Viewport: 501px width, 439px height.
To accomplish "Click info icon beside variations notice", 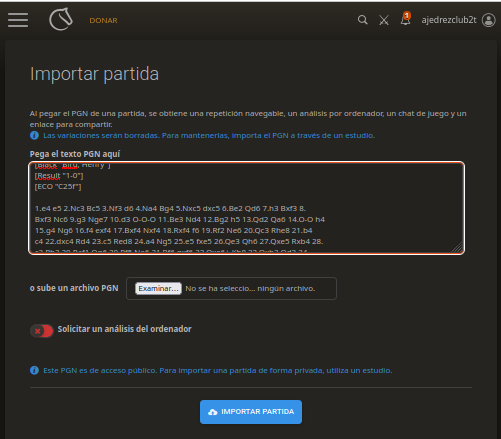I will pyautogui.click(x=34, y=135).
